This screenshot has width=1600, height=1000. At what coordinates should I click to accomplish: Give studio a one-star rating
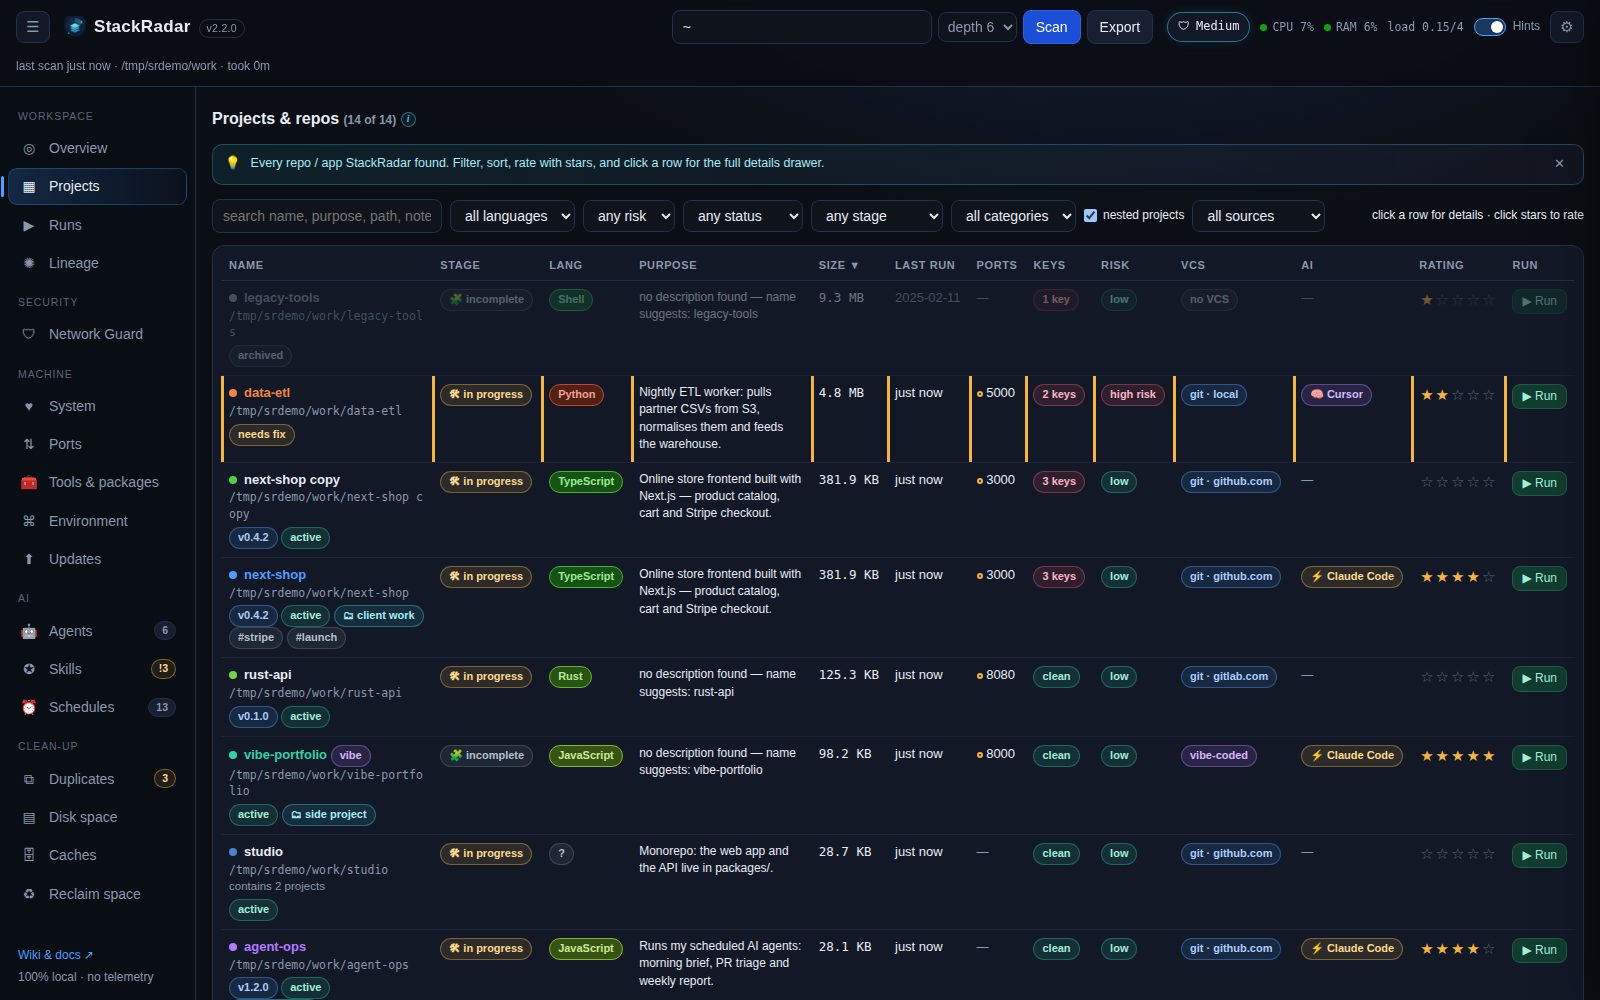point(1427,854)
